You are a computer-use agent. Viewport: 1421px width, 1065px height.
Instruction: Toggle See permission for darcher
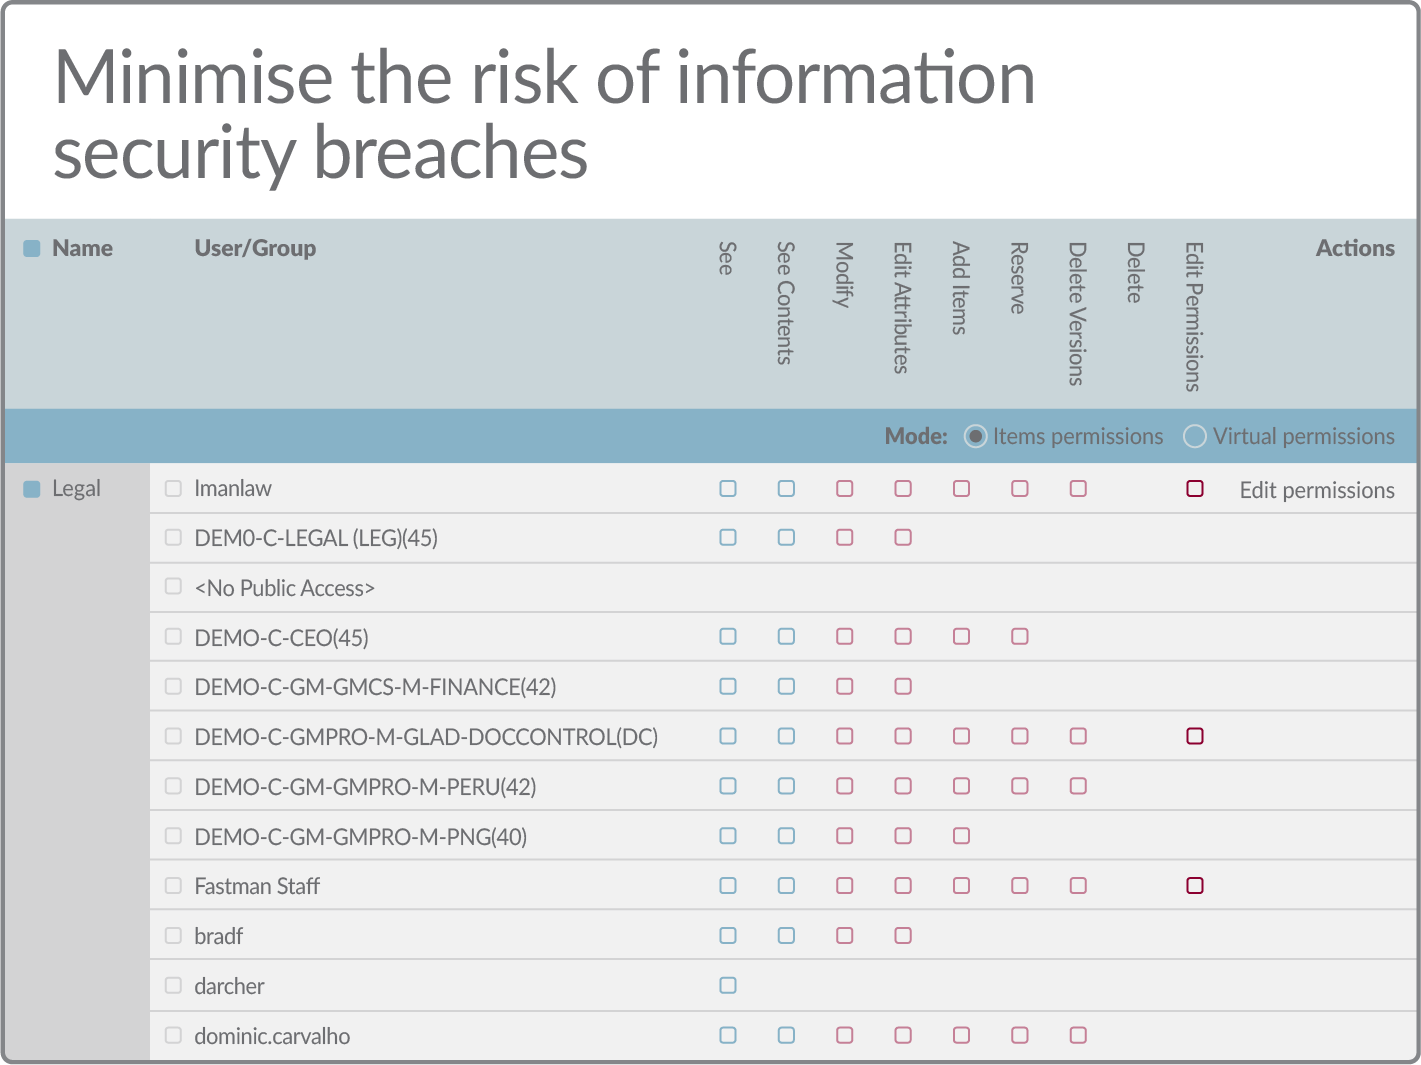[x=728, y=985]
